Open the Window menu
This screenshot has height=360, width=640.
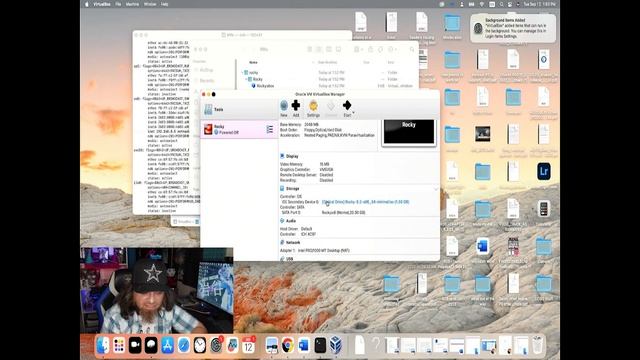pyautogui.click(x=150, y=4)
